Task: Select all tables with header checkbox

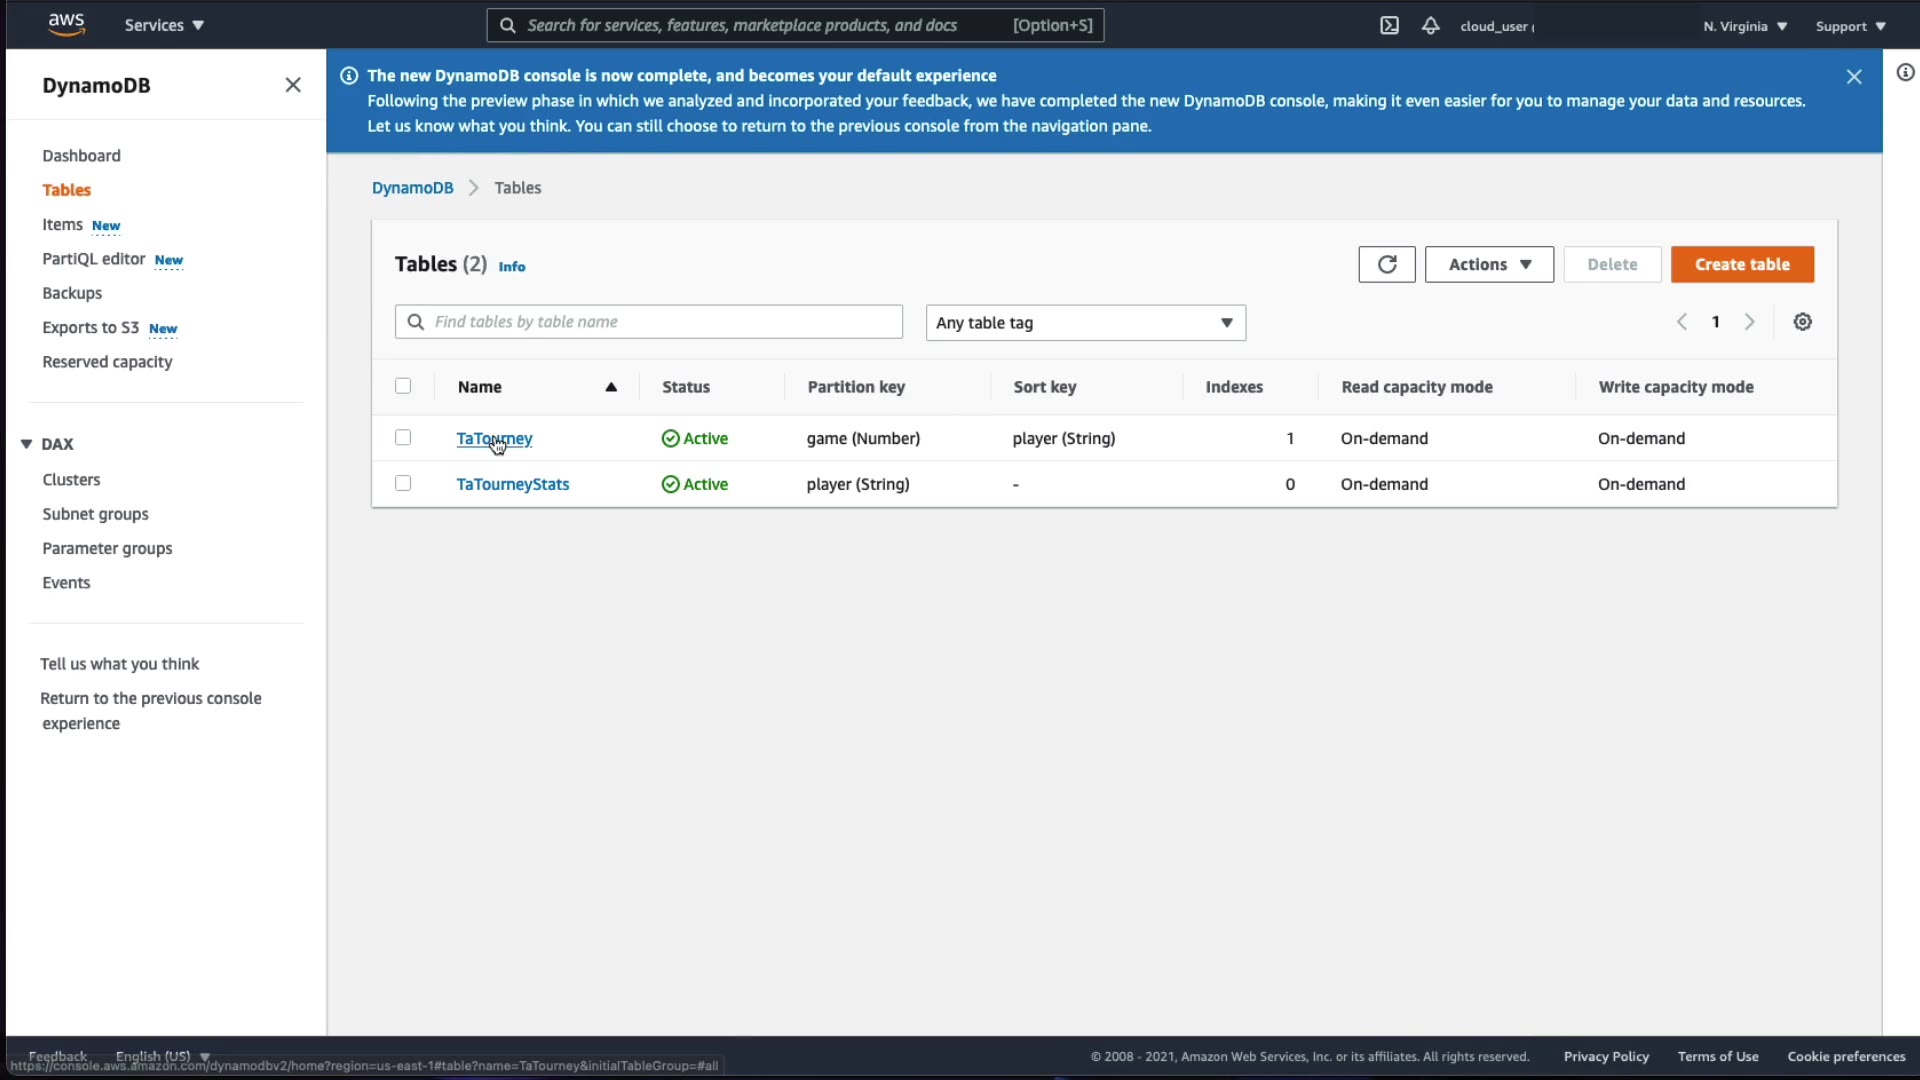Action: pos(403,386)
